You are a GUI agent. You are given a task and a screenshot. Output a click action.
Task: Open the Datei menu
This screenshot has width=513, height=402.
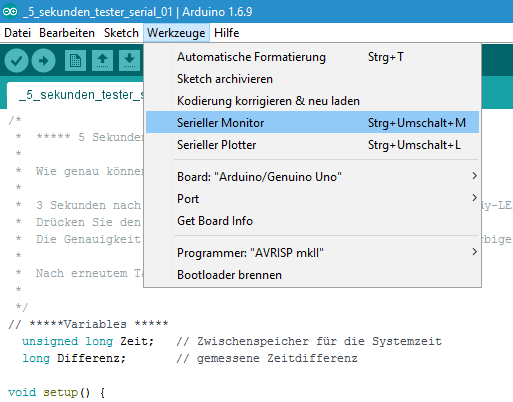(17, 33)
